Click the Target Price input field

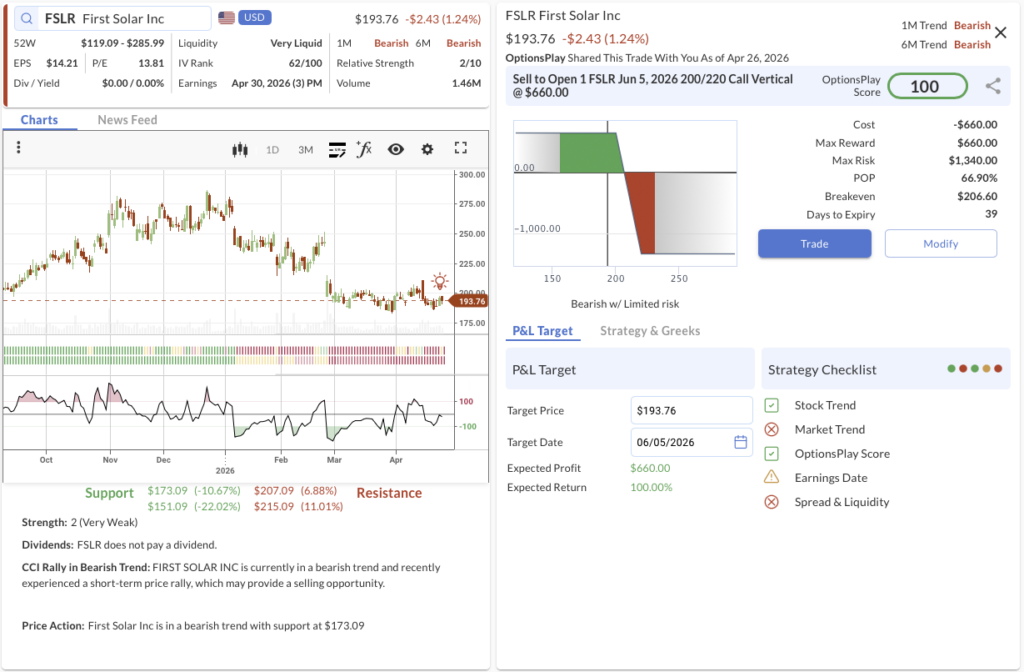(x=691, y=410)
